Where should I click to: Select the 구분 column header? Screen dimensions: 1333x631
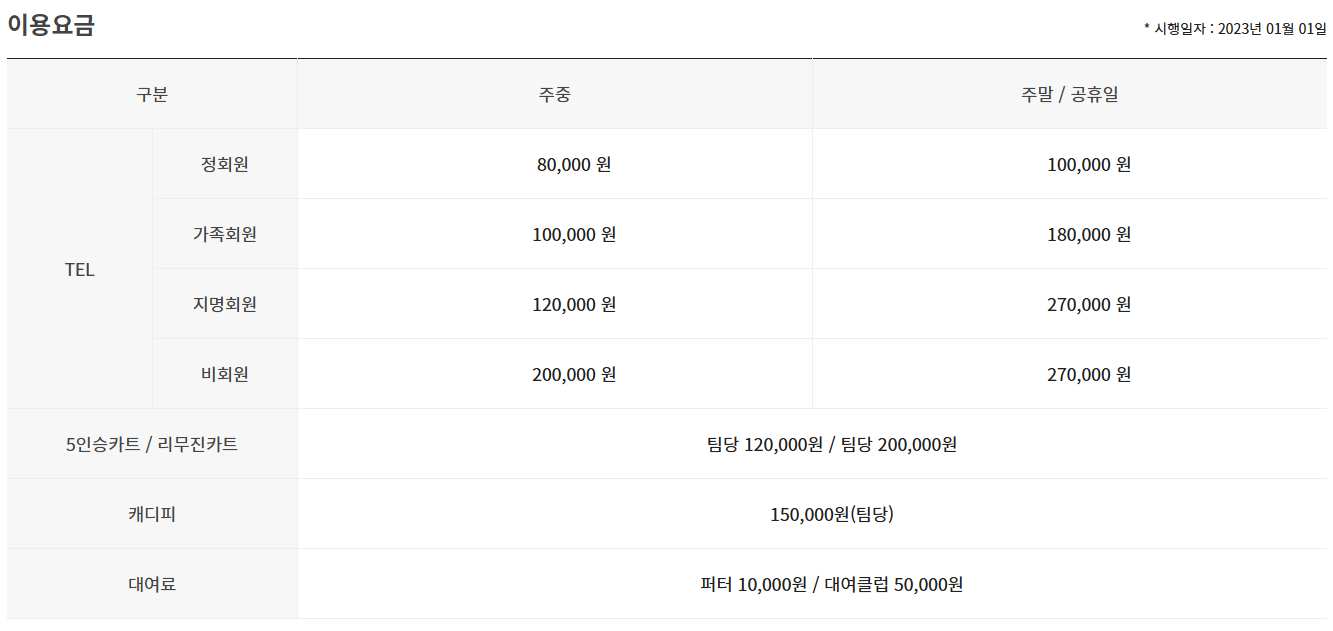tap(152, 95)
